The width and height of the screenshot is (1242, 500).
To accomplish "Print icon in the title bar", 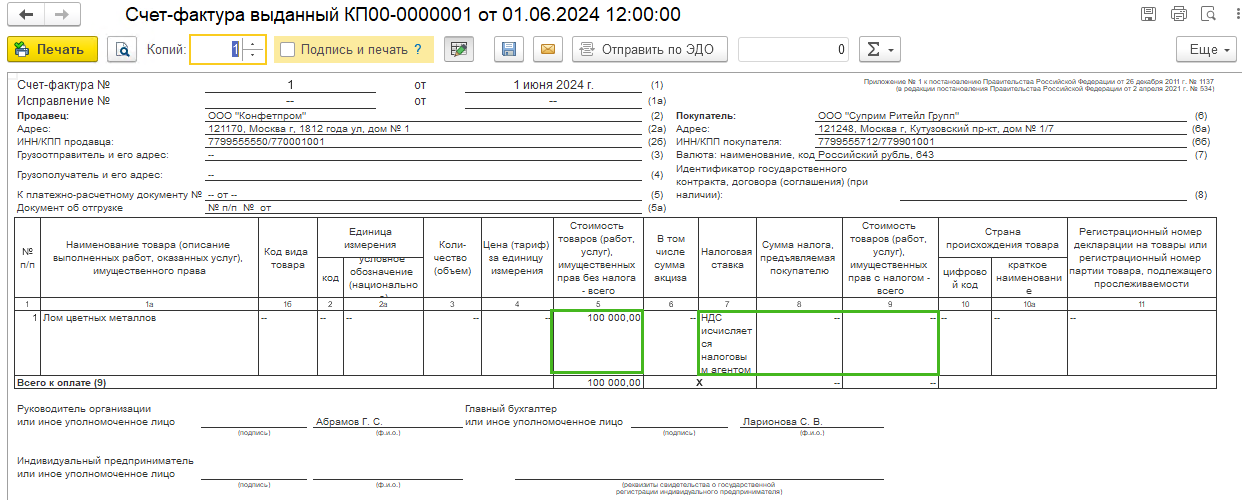I will tap(1178, 14).
